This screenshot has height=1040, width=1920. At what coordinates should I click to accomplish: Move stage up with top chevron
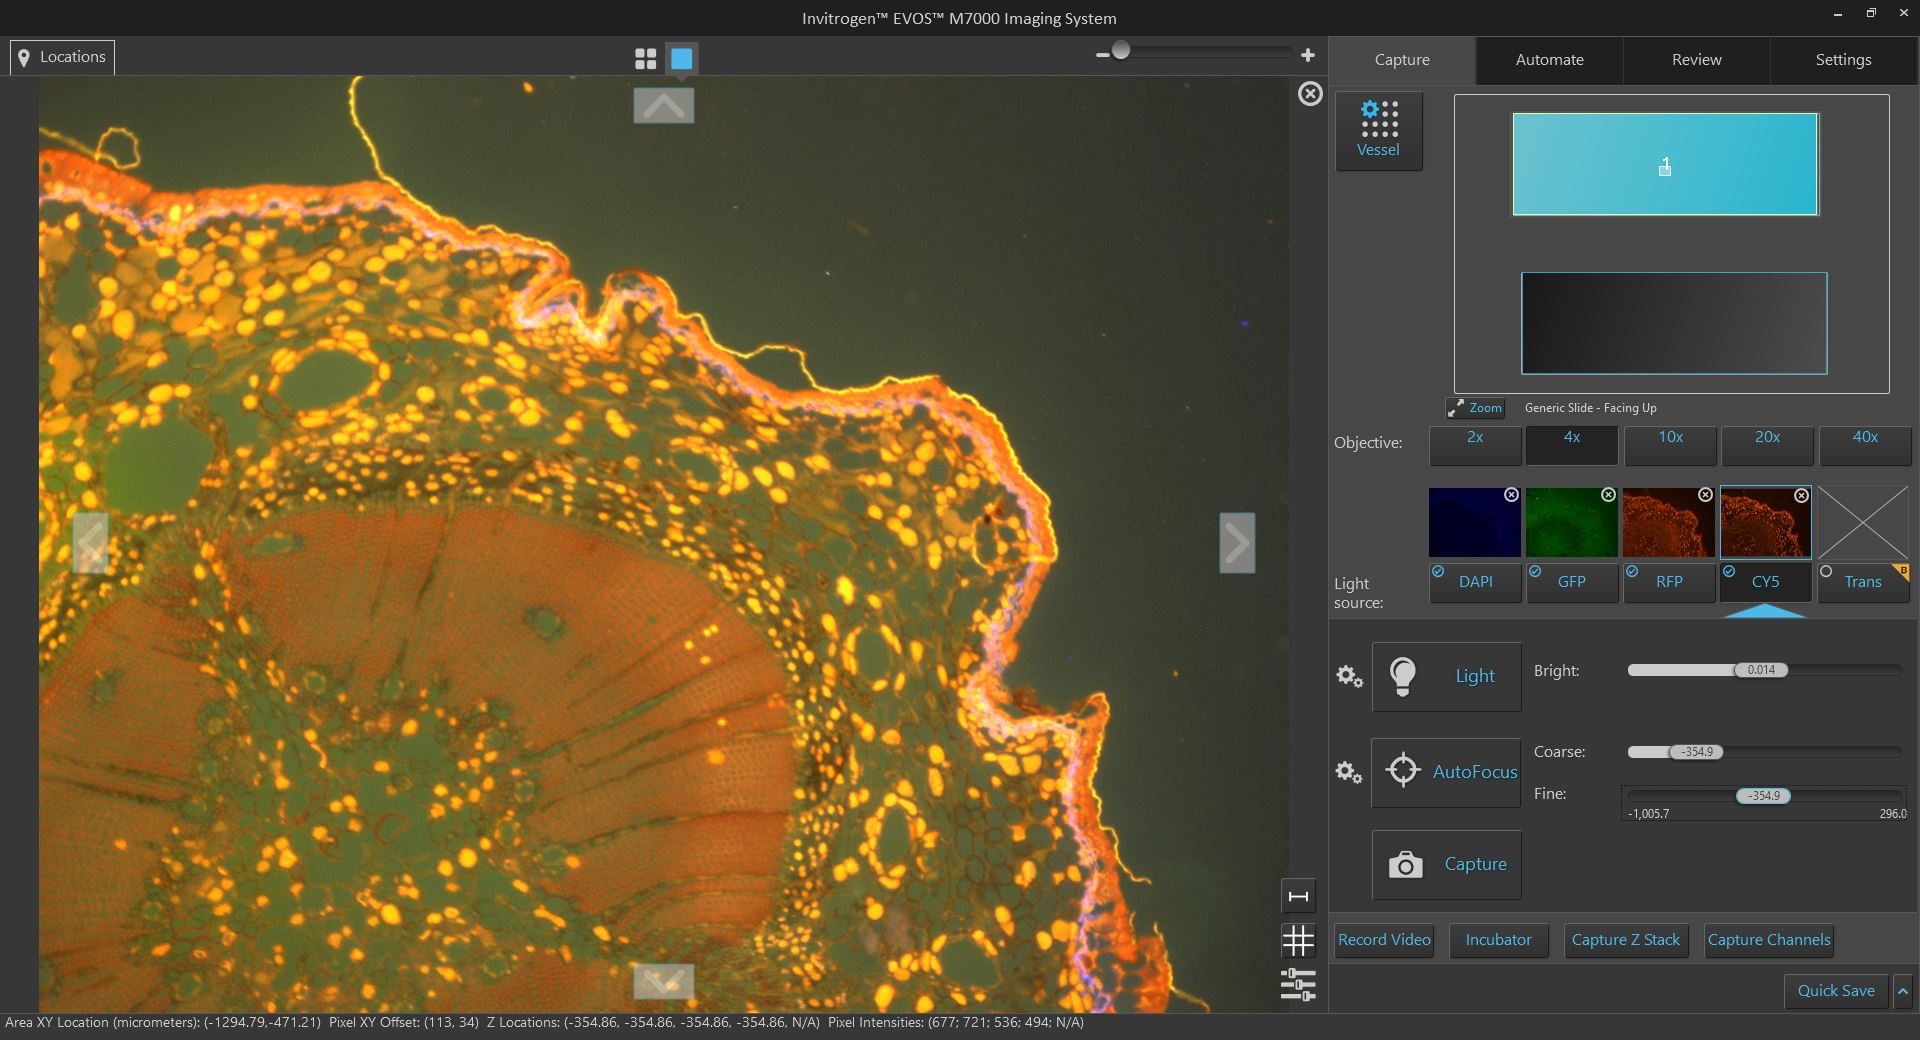click(x=664, y=105)
